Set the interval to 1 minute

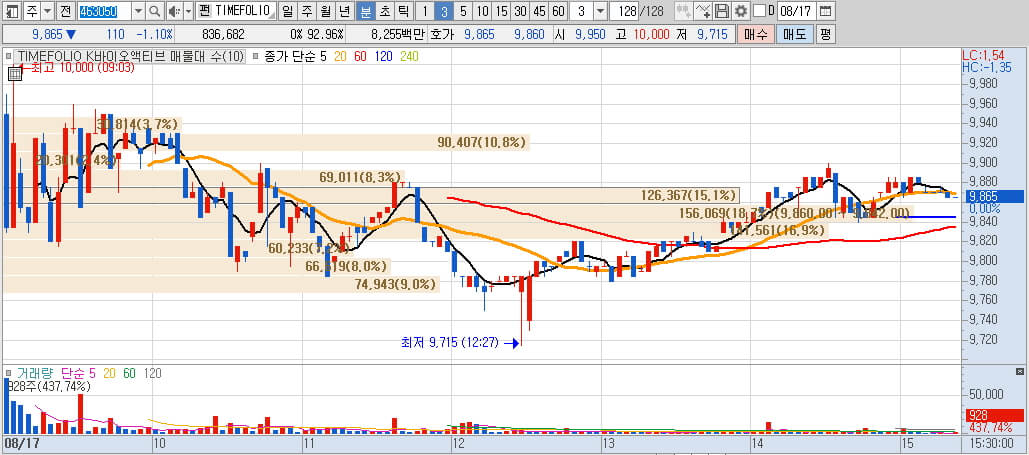coord(425,11)
